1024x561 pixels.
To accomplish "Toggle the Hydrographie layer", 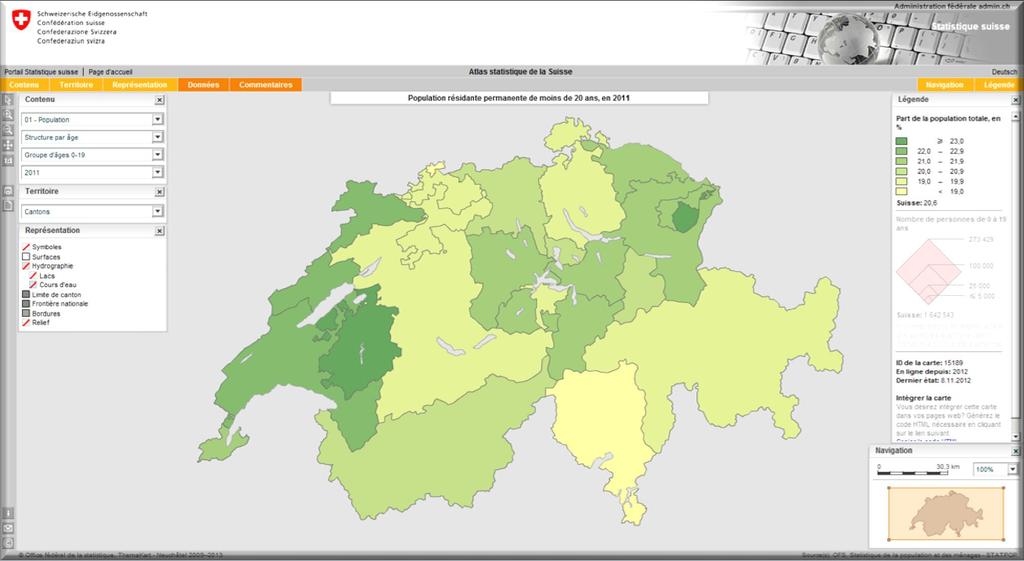I will 26,266.
